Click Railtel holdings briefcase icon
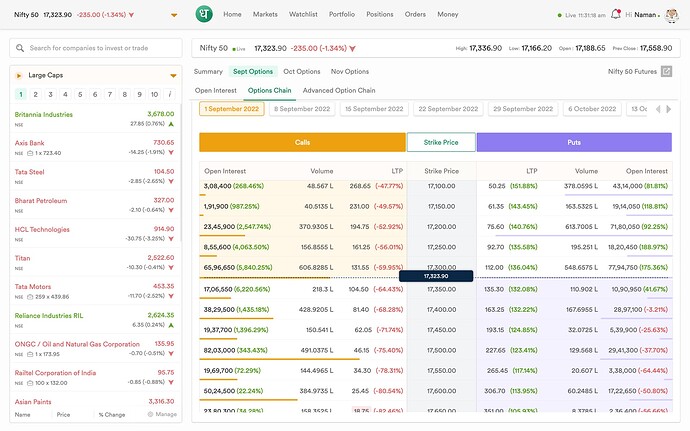Image resolution: width=690 pixels, height=431 pixels. pyautogui.click(x=30, y=383)
